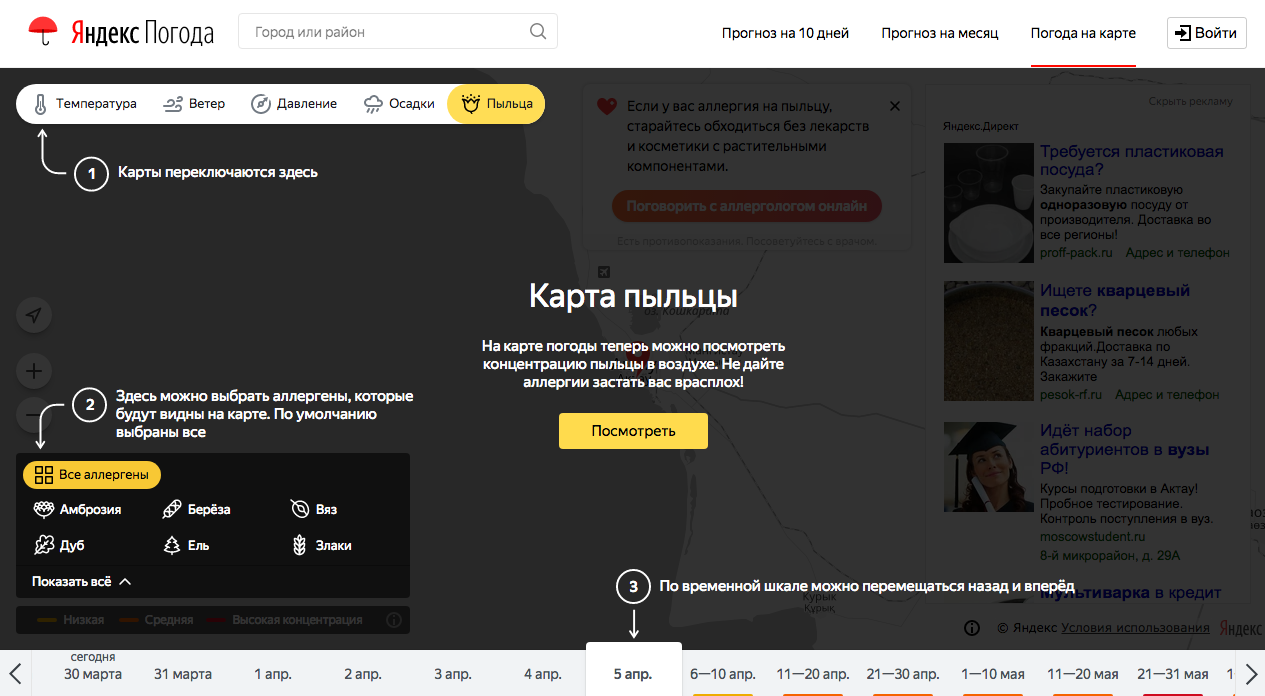Click Скрыть рекламу link
The width and height of the screenshot is (1265, 696).
click(x=1190, y=101)
